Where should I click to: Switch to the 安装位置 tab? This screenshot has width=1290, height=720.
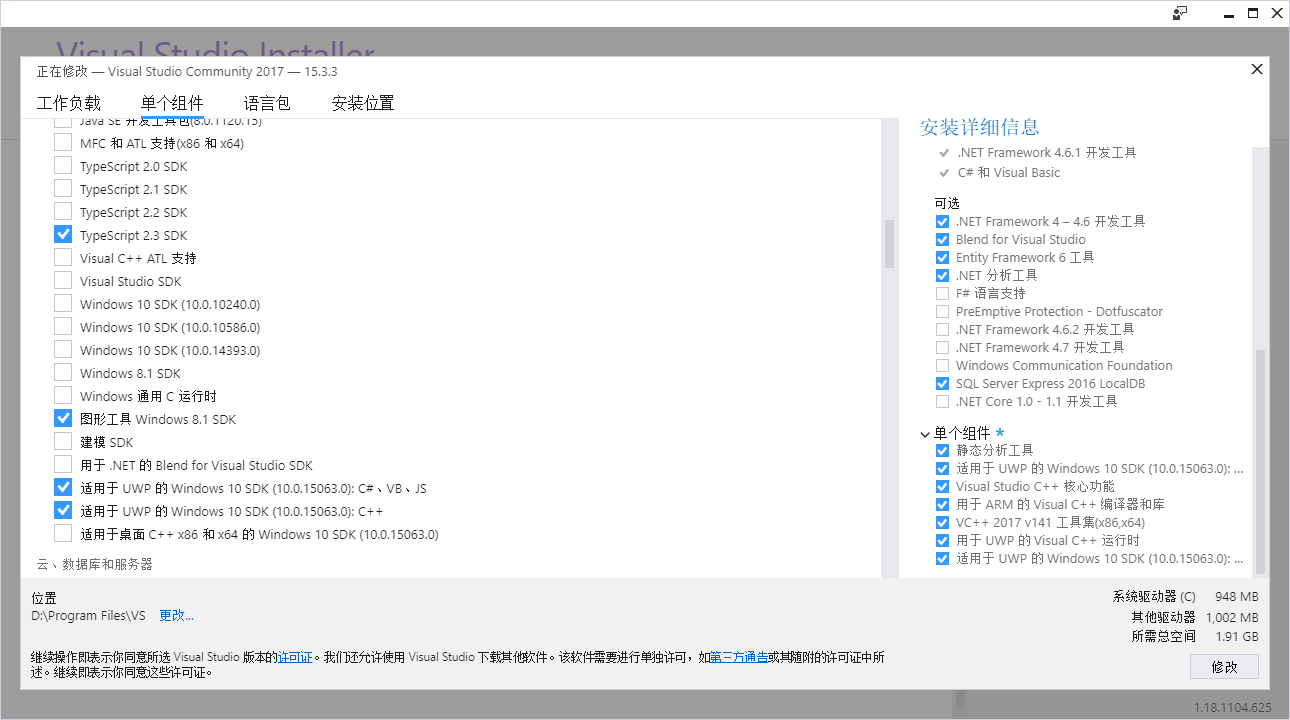tap(362, 102)
